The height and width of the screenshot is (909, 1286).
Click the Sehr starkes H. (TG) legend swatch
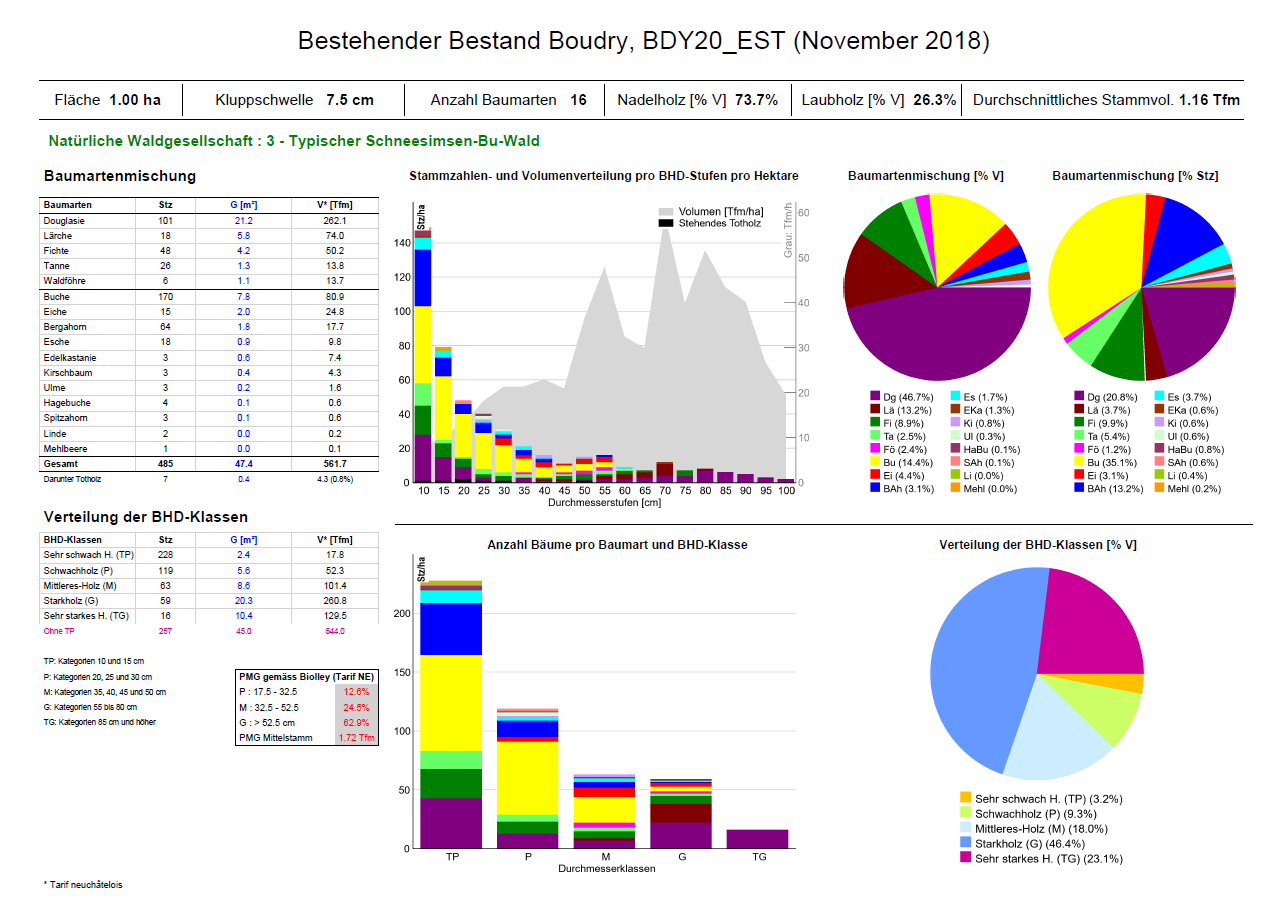click(x=965, y=858)
